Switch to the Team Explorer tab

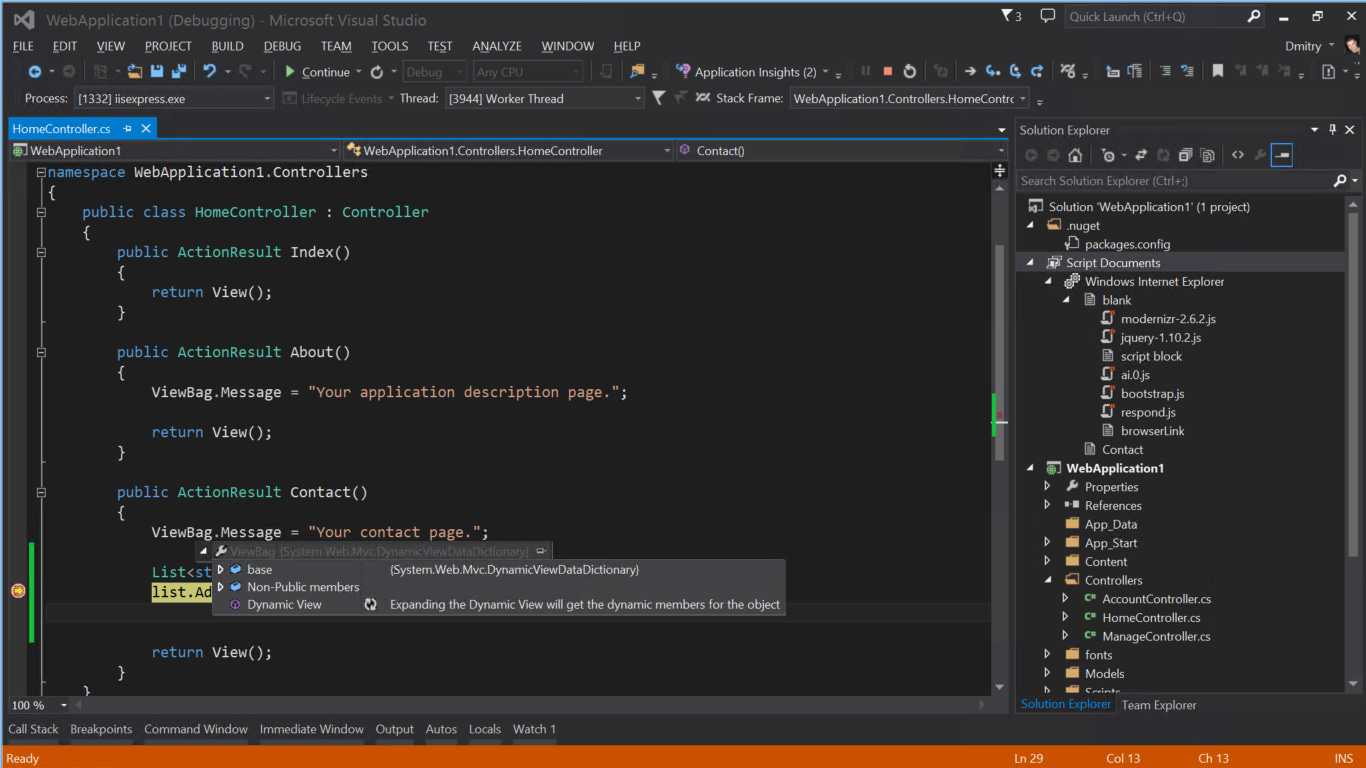tap(1158, 705)
